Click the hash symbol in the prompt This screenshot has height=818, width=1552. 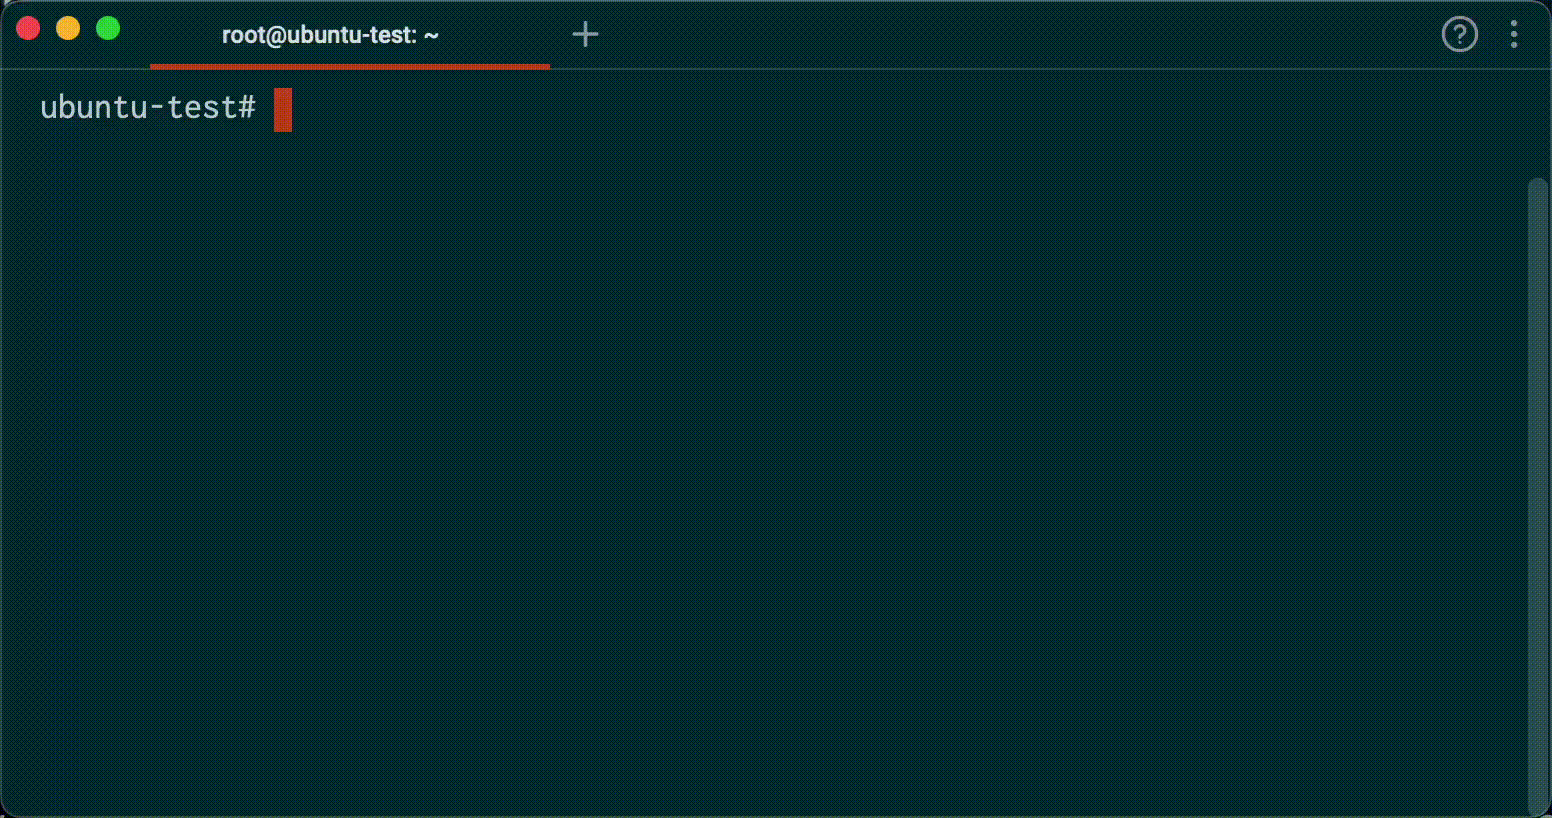pyautogui.click(x=247, y=107)
